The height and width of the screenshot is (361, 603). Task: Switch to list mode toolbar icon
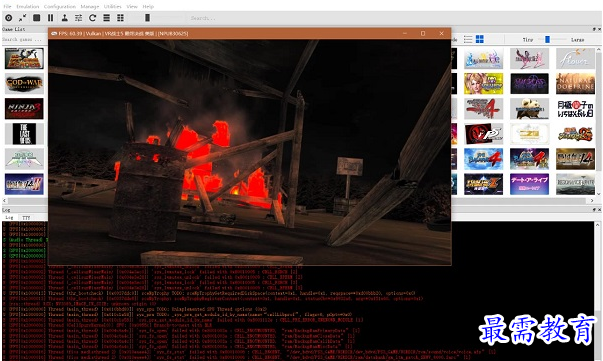[x=107, y=18]
